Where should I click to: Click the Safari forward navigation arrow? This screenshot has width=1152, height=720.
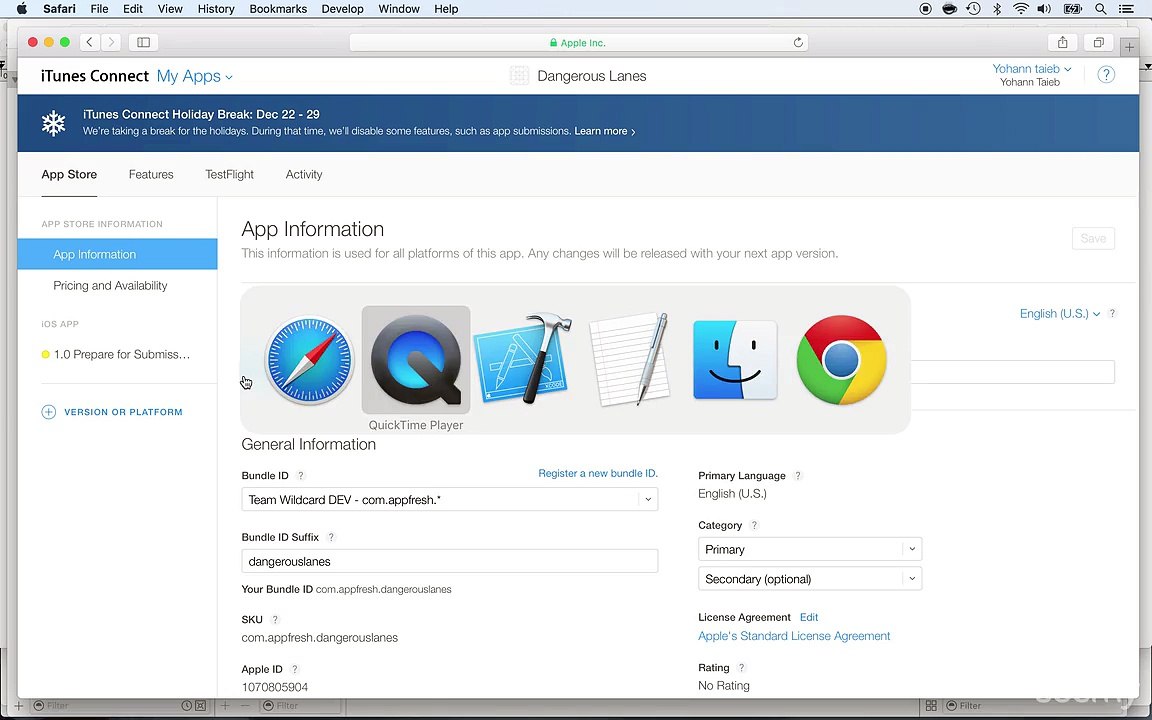111,42
